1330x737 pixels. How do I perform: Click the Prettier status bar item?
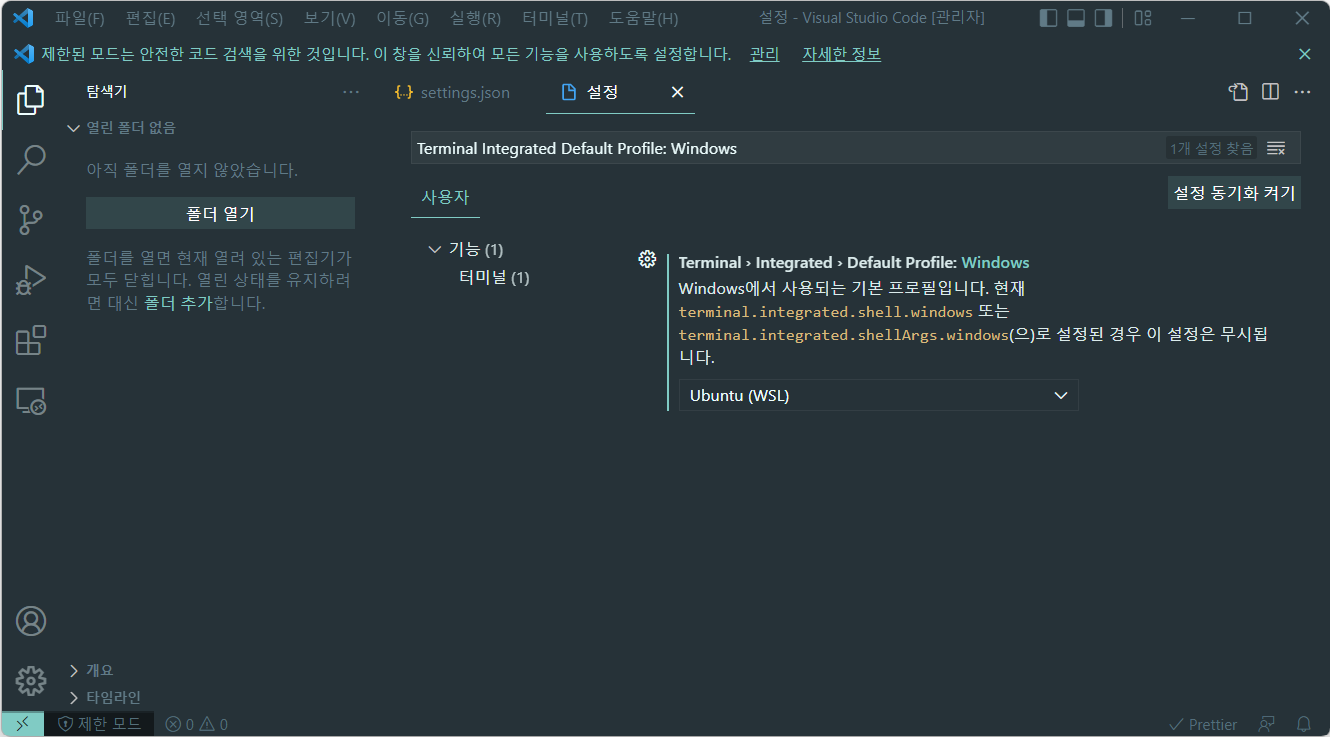(x=1203, y=724)
